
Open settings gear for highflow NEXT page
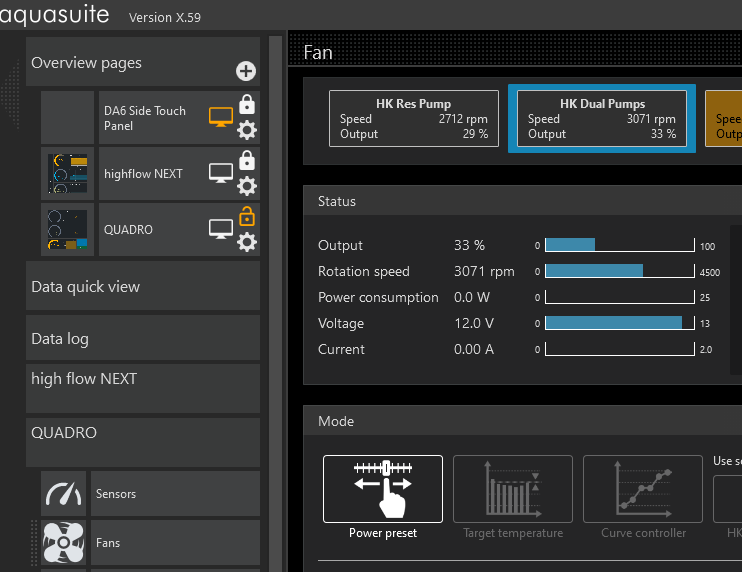(247, 186)
